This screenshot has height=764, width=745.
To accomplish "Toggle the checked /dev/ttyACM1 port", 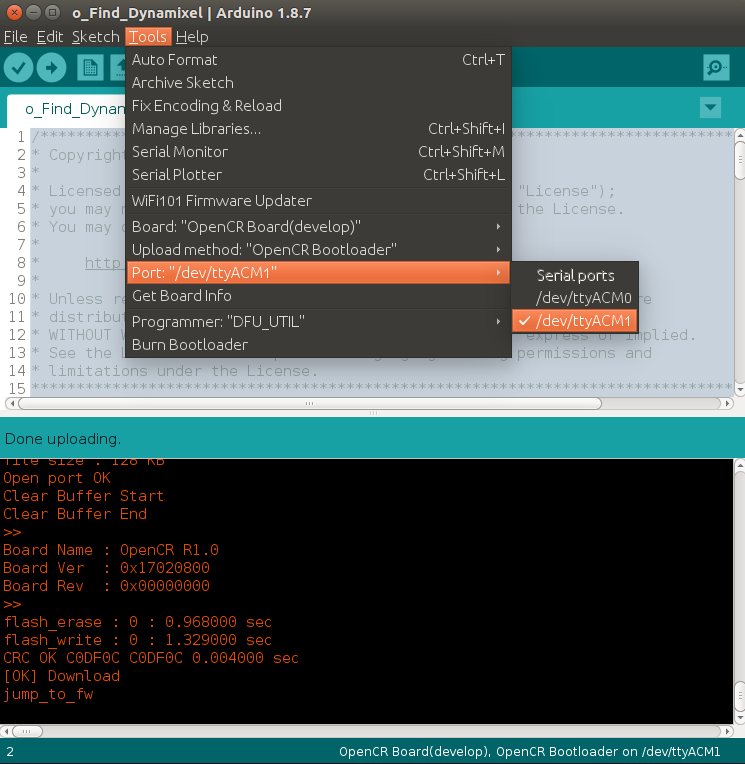I will 583,321.
